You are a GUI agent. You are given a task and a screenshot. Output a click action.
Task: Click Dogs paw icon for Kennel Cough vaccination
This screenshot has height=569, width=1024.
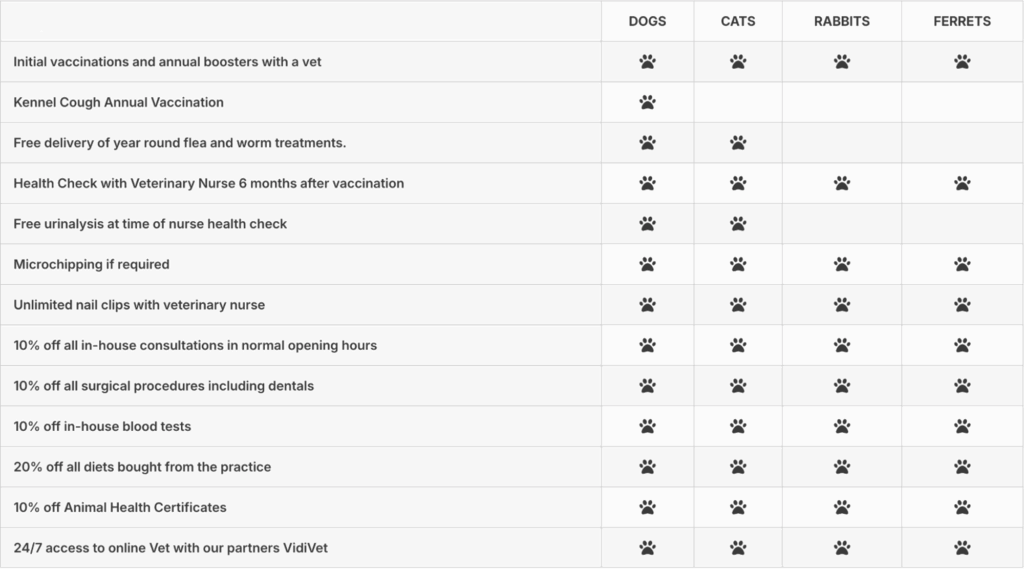[647, 102]
